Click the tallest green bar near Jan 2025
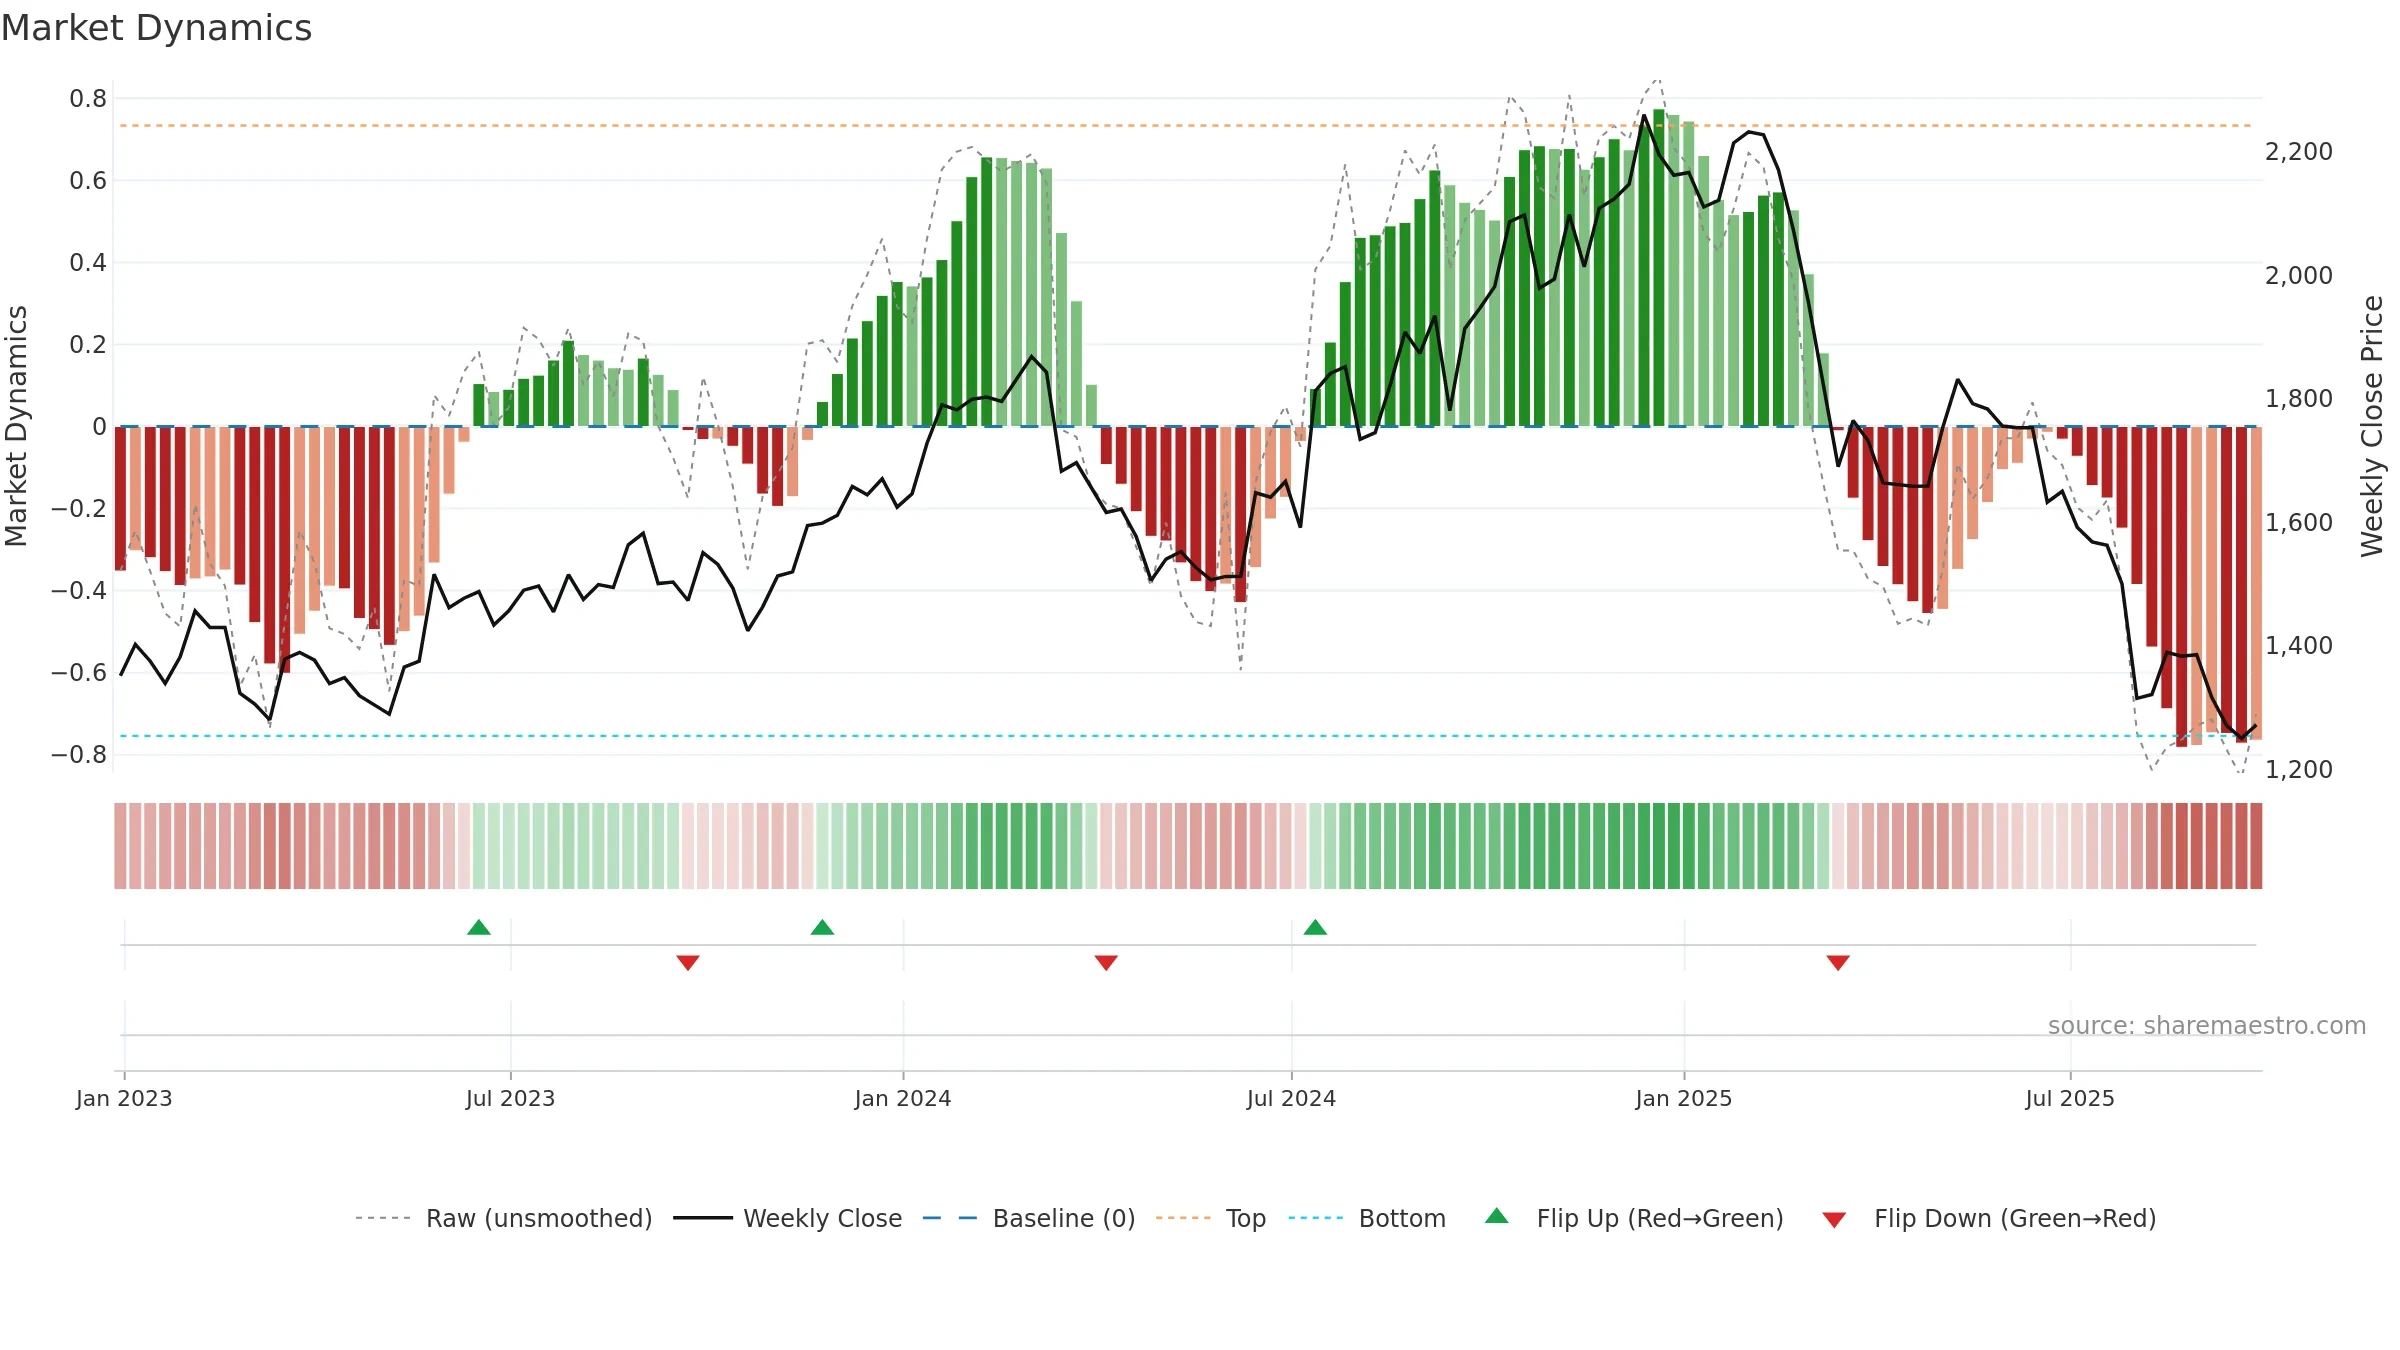2400x1350 pixels. [x=1659, y=268]
